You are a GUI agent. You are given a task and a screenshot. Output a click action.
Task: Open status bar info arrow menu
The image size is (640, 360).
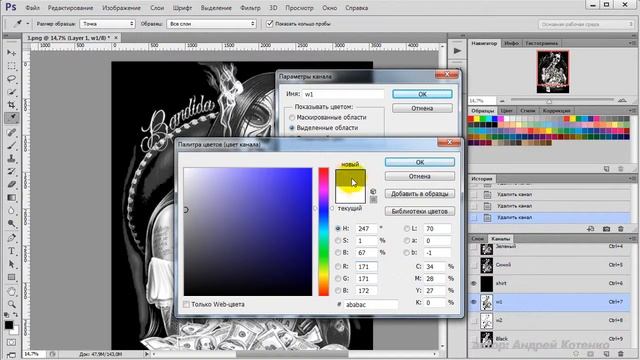[147, 354]
